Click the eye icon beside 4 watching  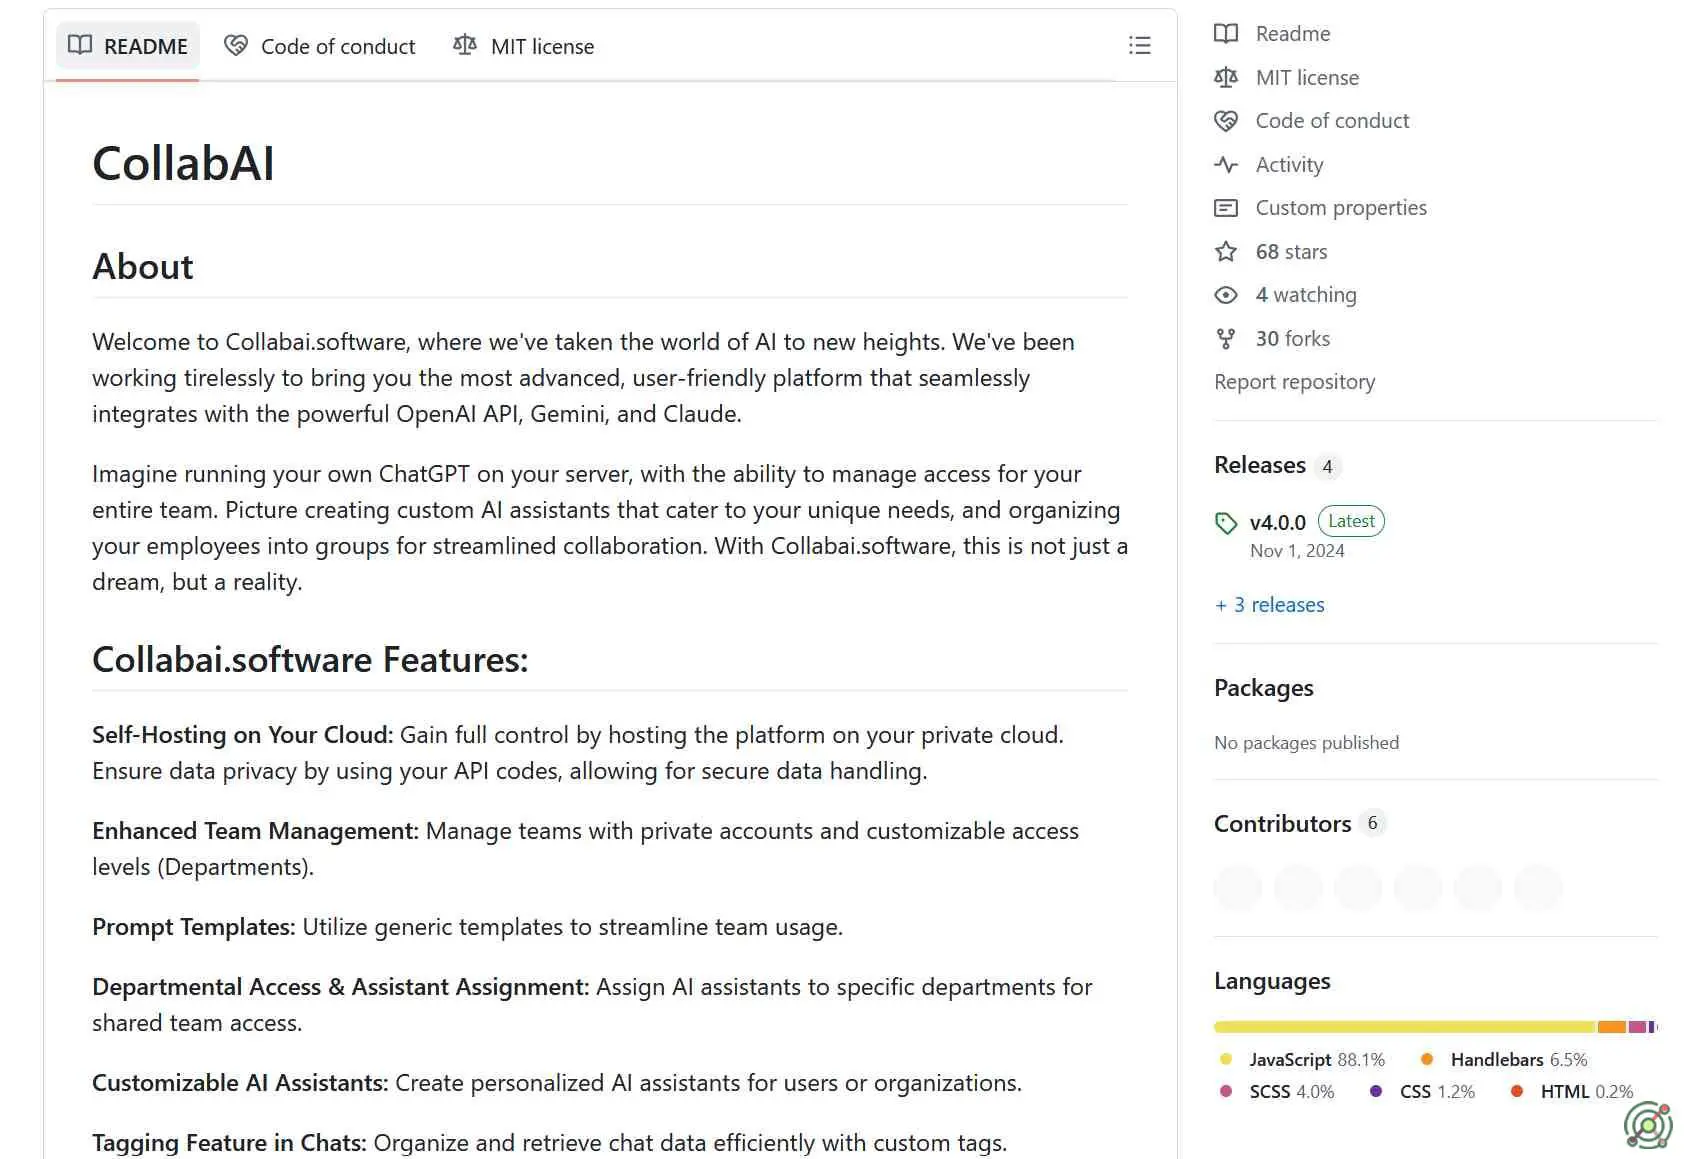pos(1226,294)
